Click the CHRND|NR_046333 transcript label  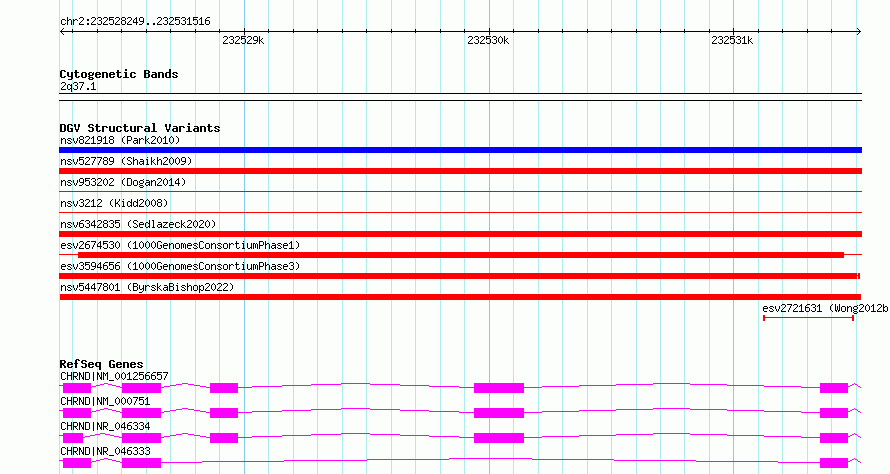tap(105, 451)
